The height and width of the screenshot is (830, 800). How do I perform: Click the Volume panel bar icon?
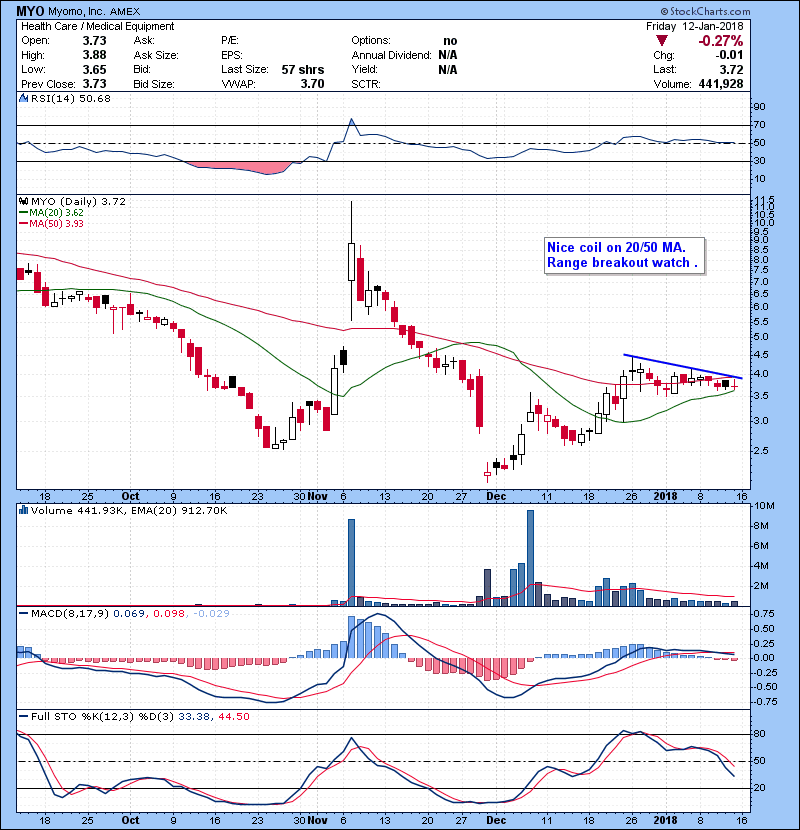pyautogui.click(x=23, y=510)
